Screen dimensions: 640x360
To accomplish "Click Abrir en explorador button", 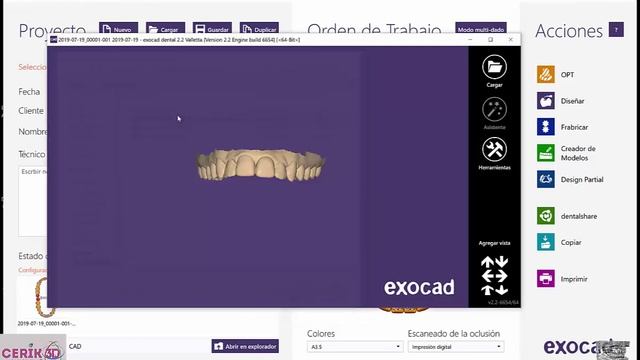I will (245, 346).
